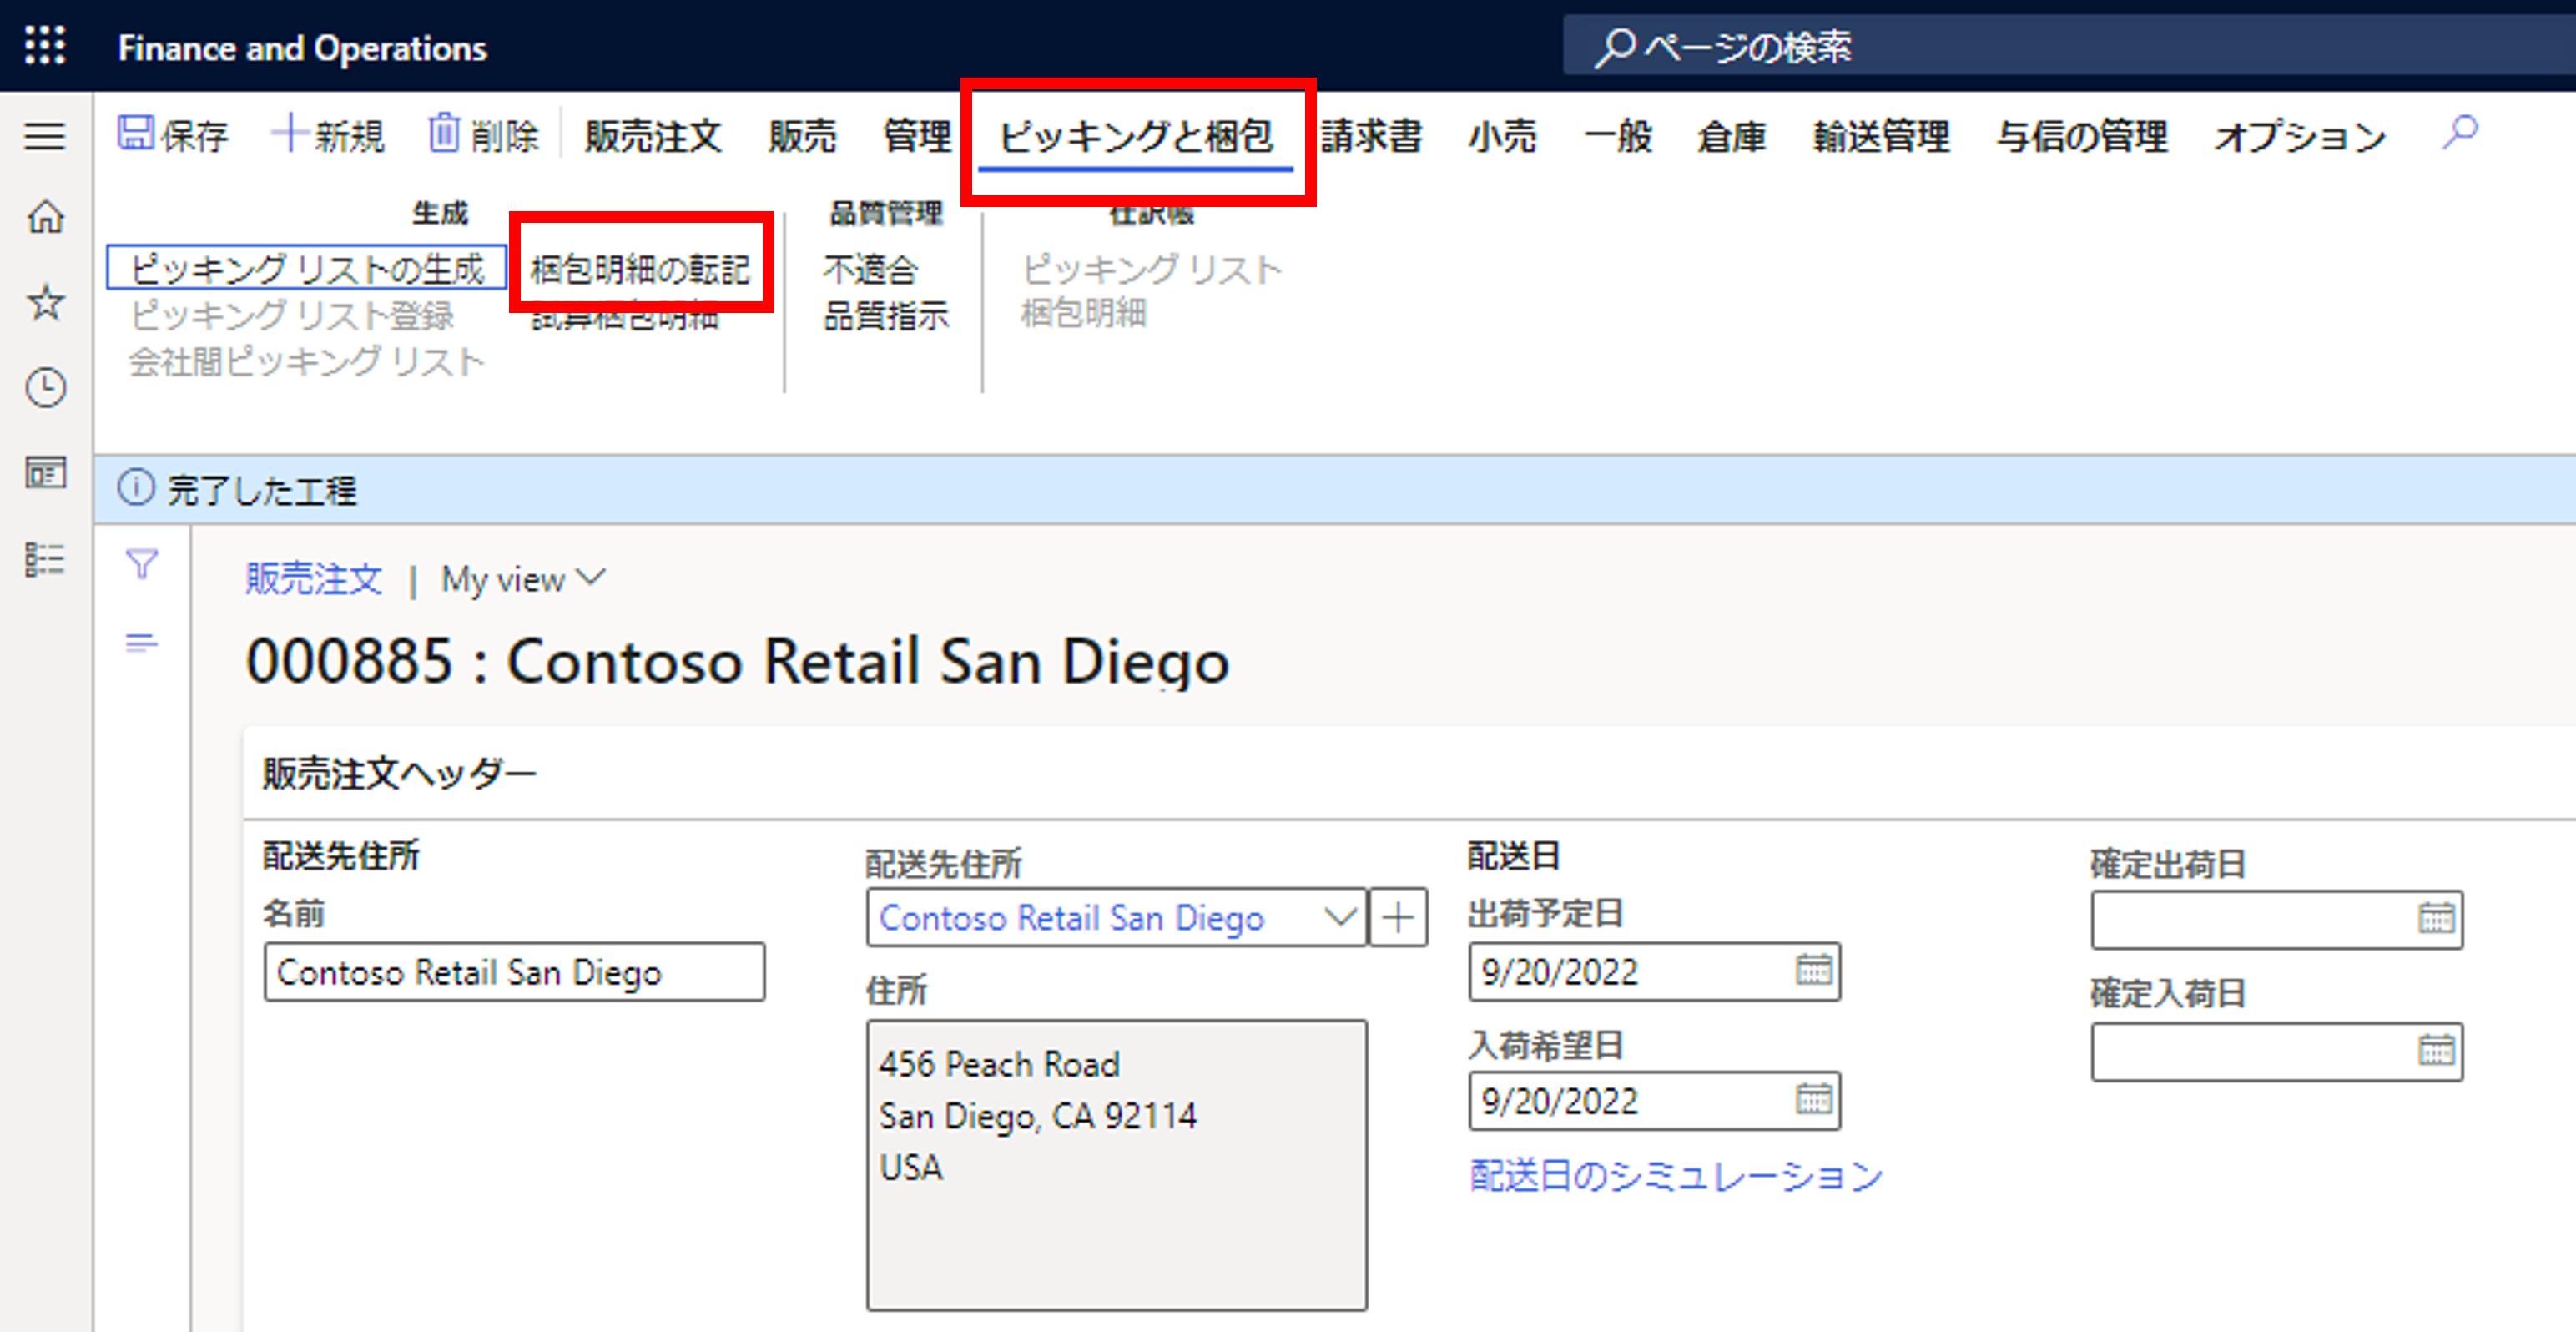Click the 新規 new button
2576x1332 pixels.
click(328, 135)
